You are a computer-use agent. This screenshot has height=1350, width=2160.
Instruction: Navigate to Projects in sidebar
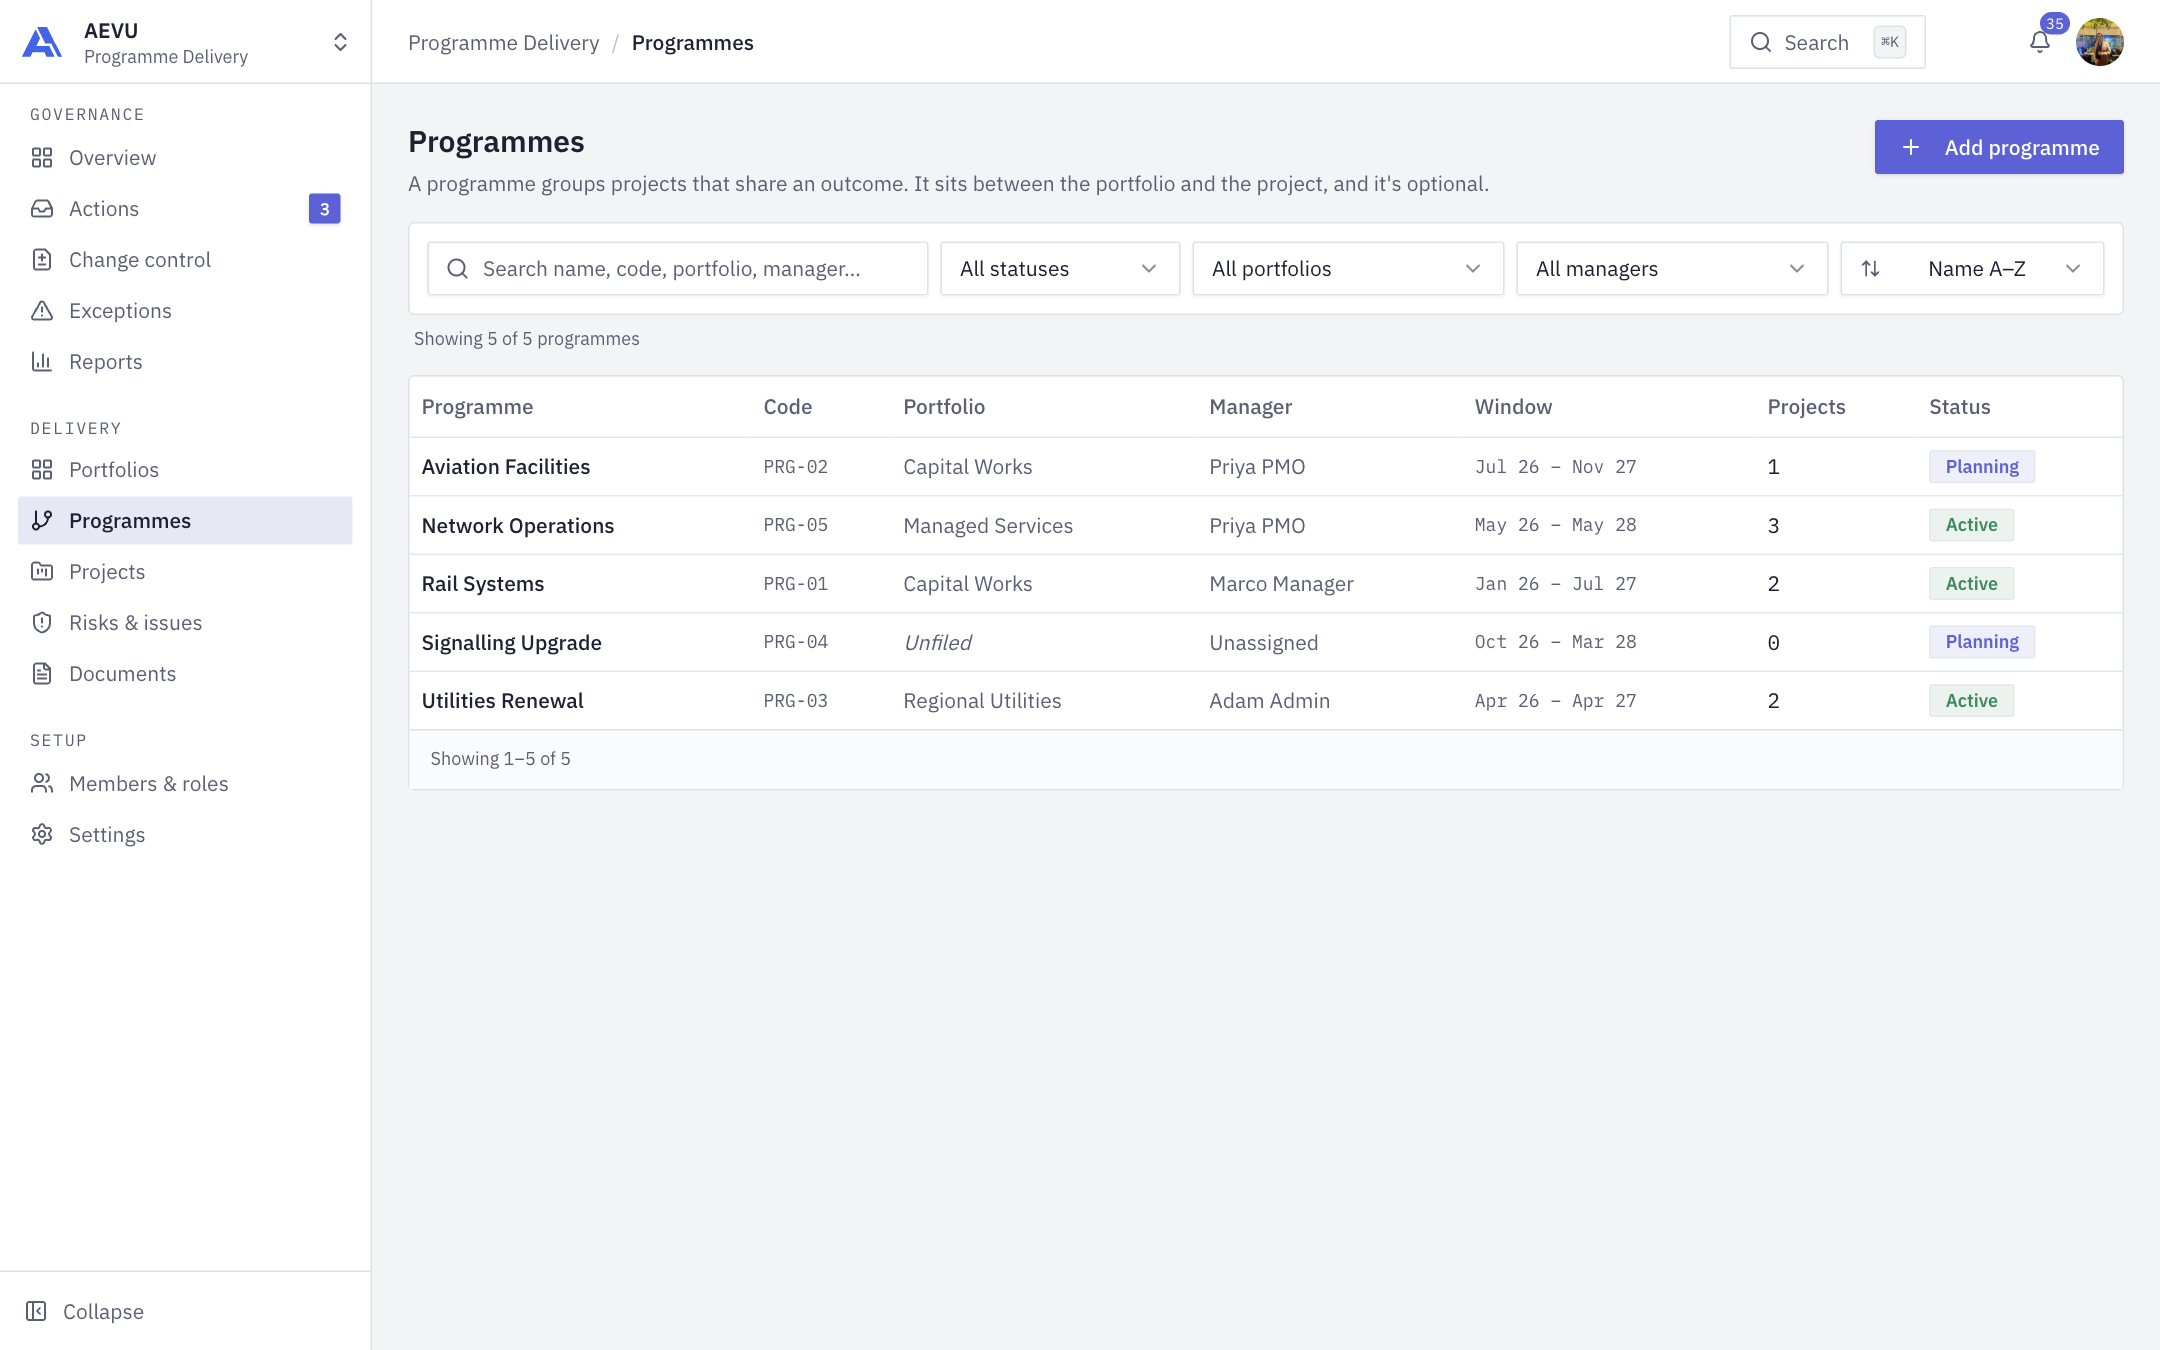click(185, 572)
